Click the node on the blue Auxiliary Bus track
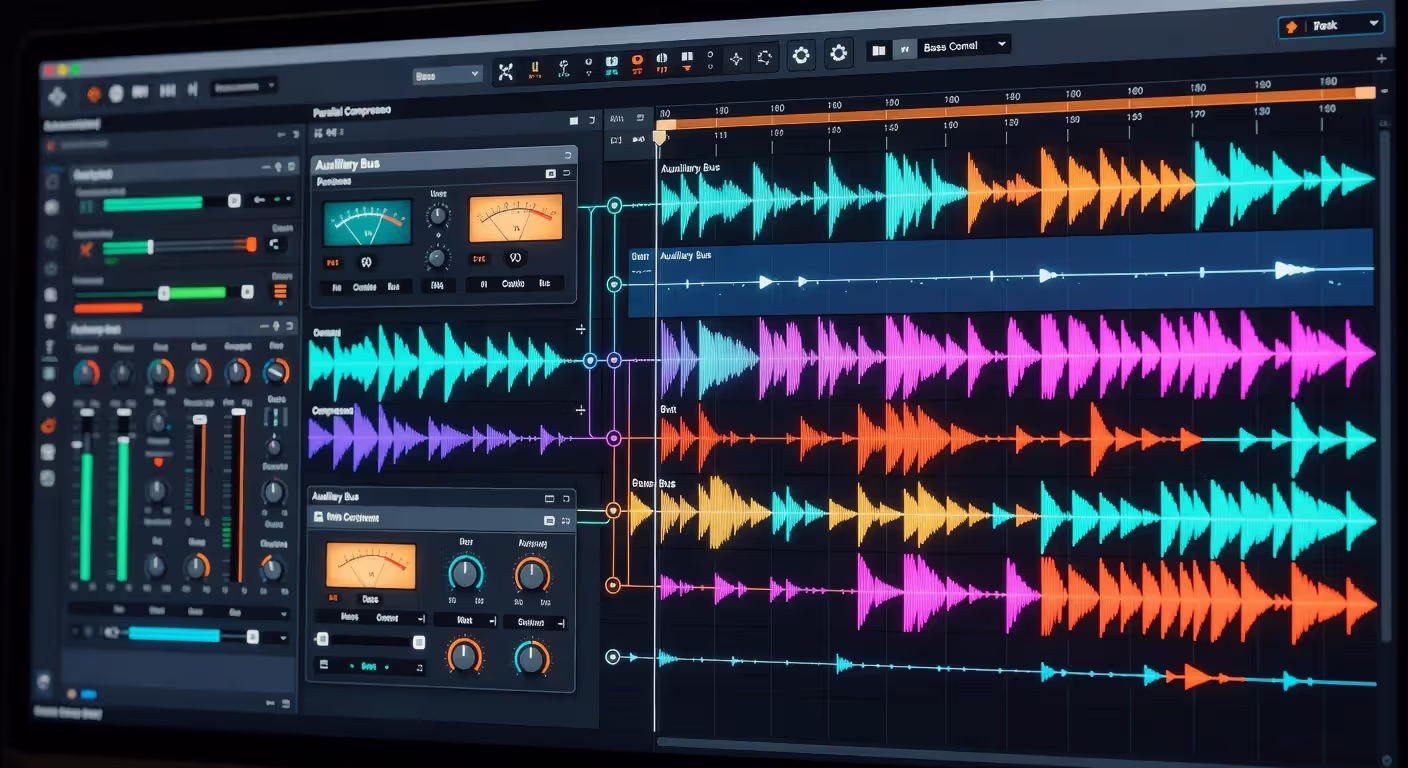The width and height of the screenshot is (1408, 768). 614,284
